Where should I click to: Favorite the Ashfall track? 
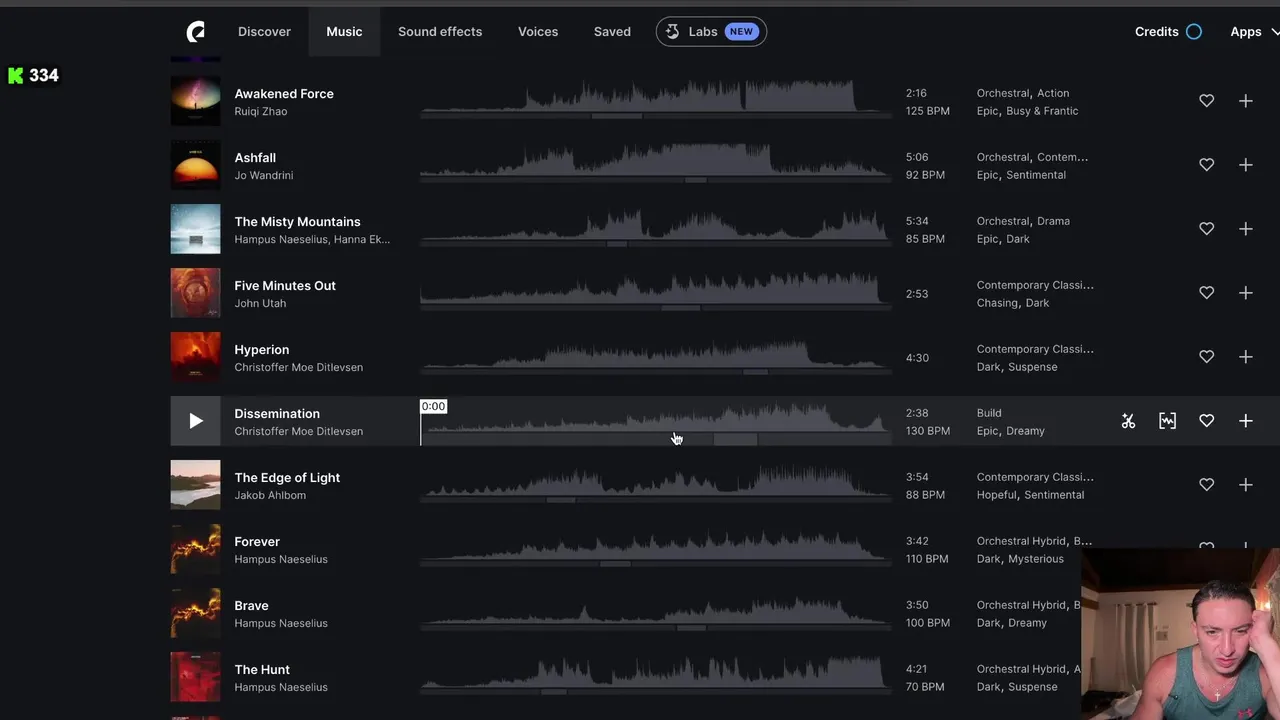pyautogui.click(x=1206, y=165)
